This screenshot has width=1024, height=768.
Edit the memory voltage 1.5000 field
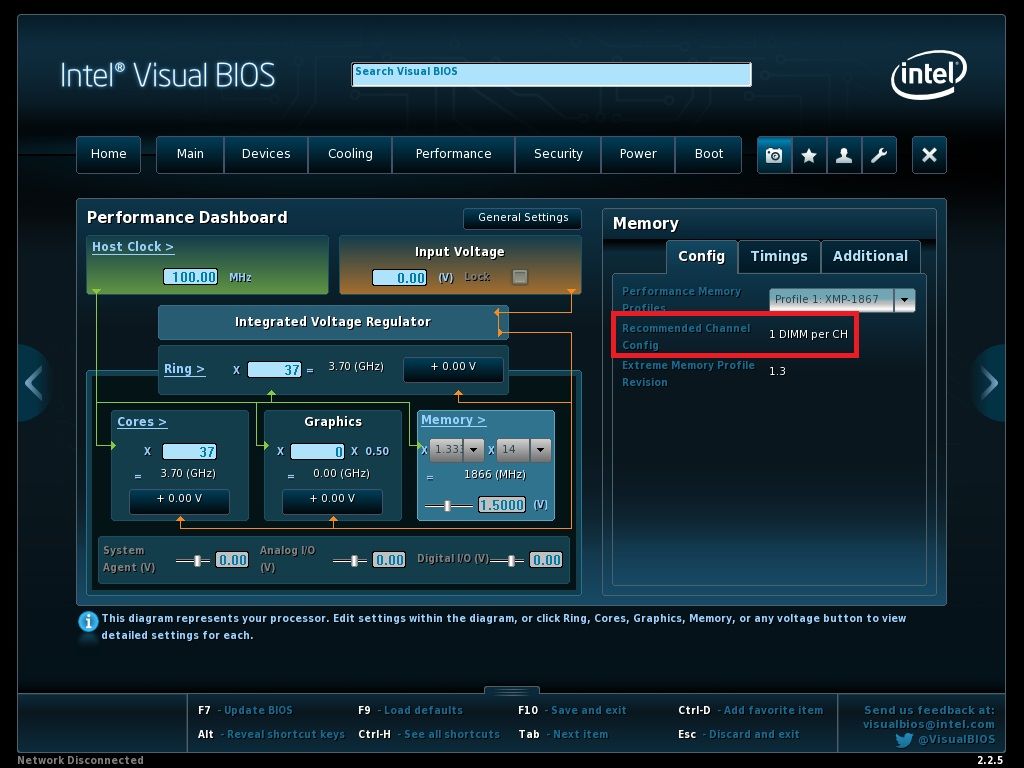502,505
